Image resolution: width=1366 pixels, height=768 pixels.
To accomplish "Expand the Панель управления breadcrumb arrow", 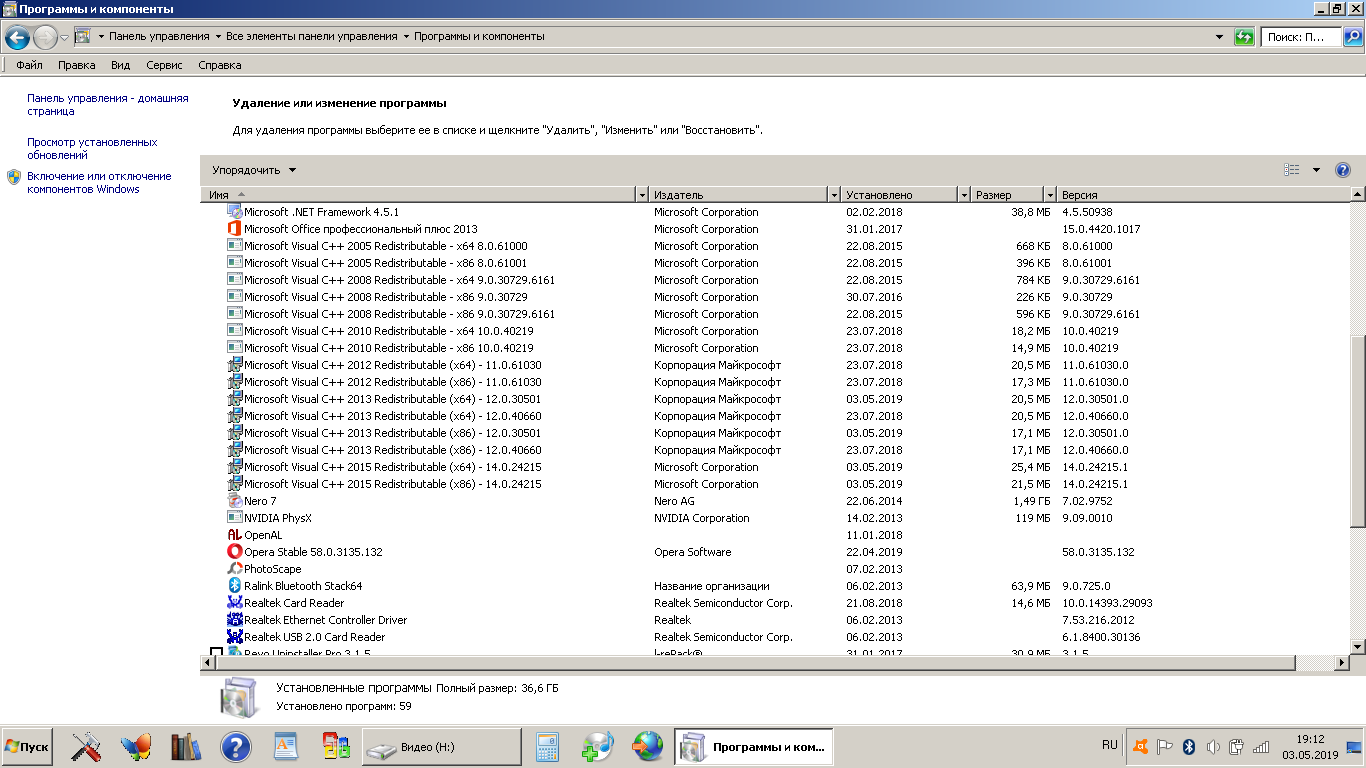I will (218, 37).
